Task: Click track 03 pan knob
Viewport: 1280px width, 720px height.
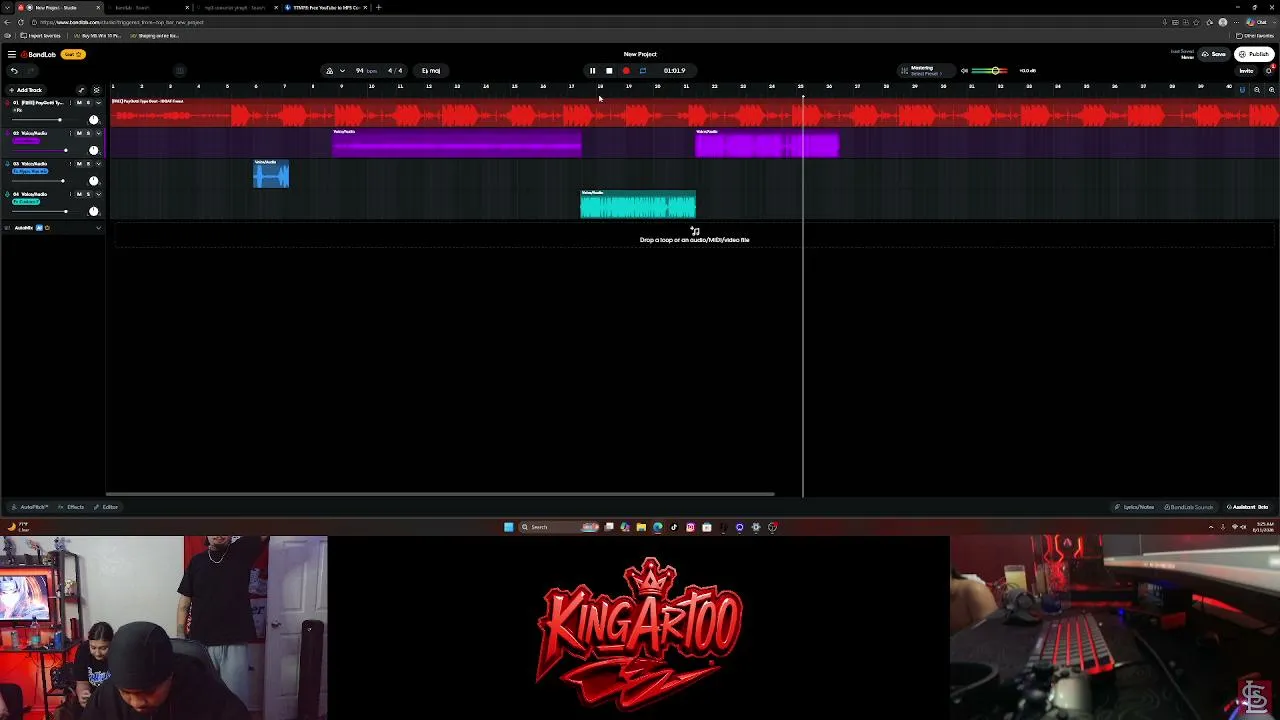Action: coord(94,181)
